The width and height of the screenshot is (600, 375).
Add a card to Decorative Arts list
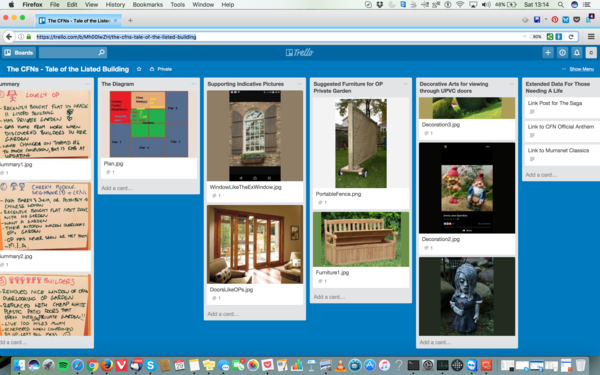click(435, 342)
